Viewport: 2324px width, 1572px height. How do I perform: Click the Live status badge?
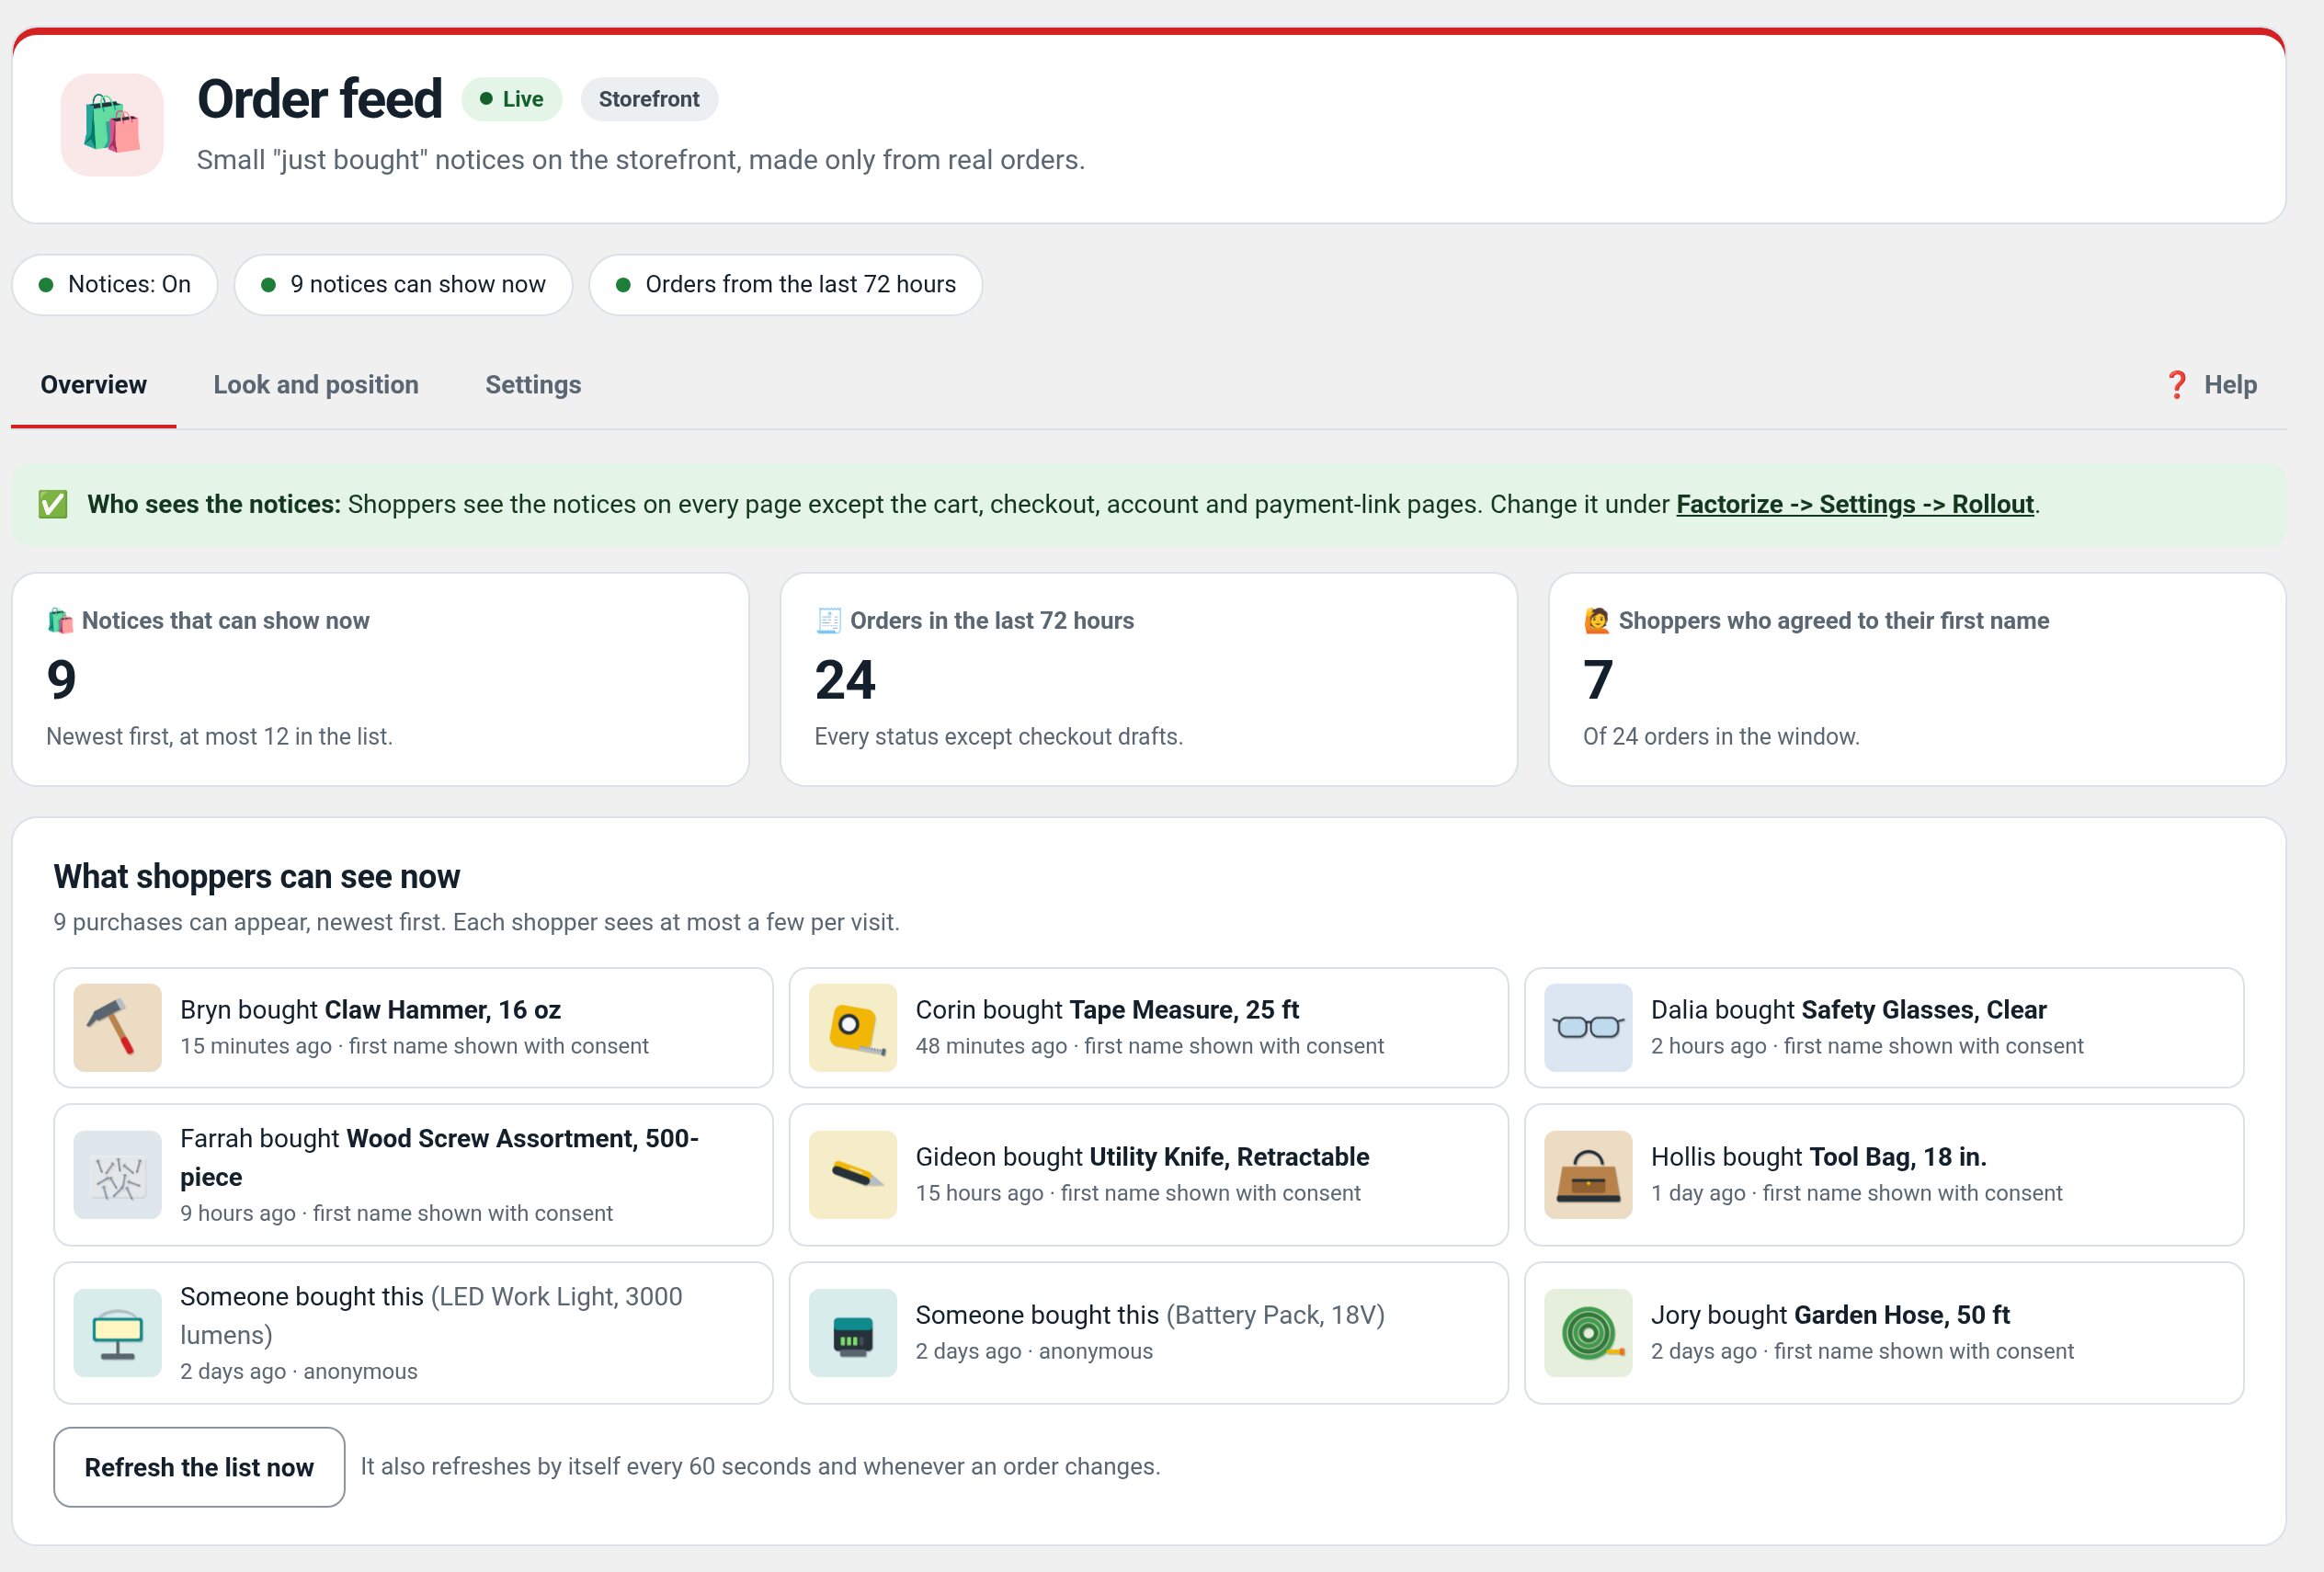[x=512, y=99]
